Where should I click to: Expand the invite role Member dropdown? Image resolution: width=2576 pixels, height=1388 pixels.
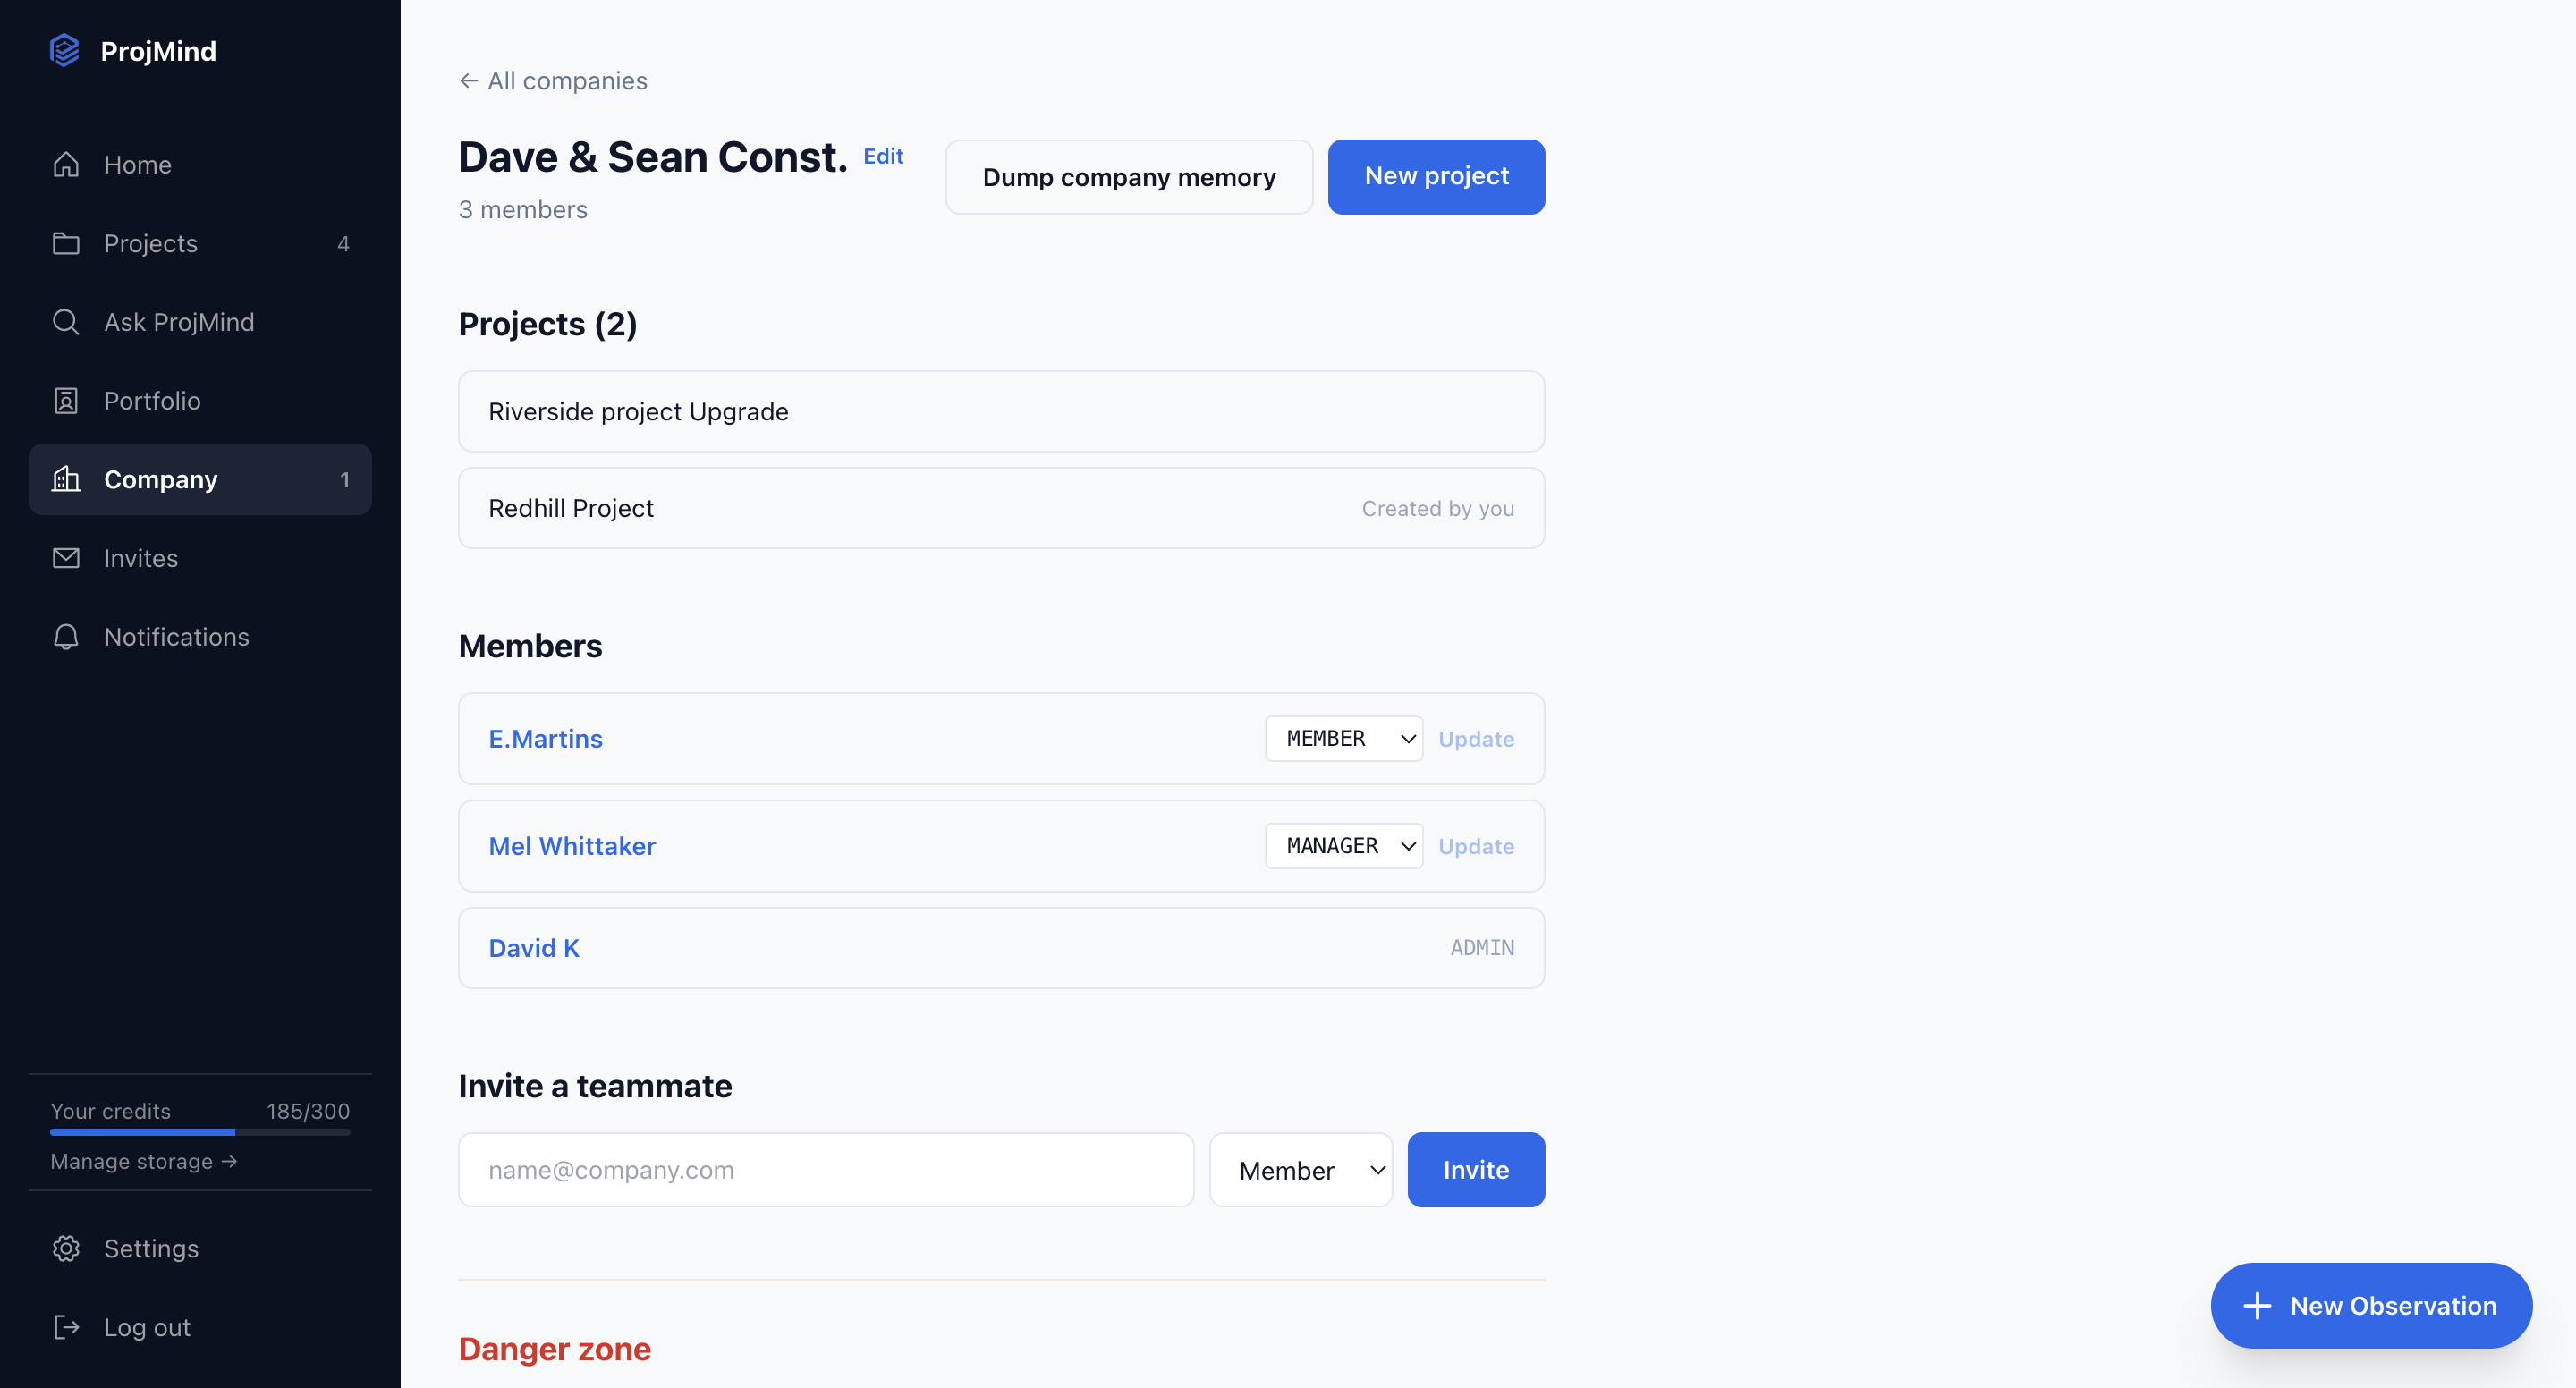point(1300,1170)
